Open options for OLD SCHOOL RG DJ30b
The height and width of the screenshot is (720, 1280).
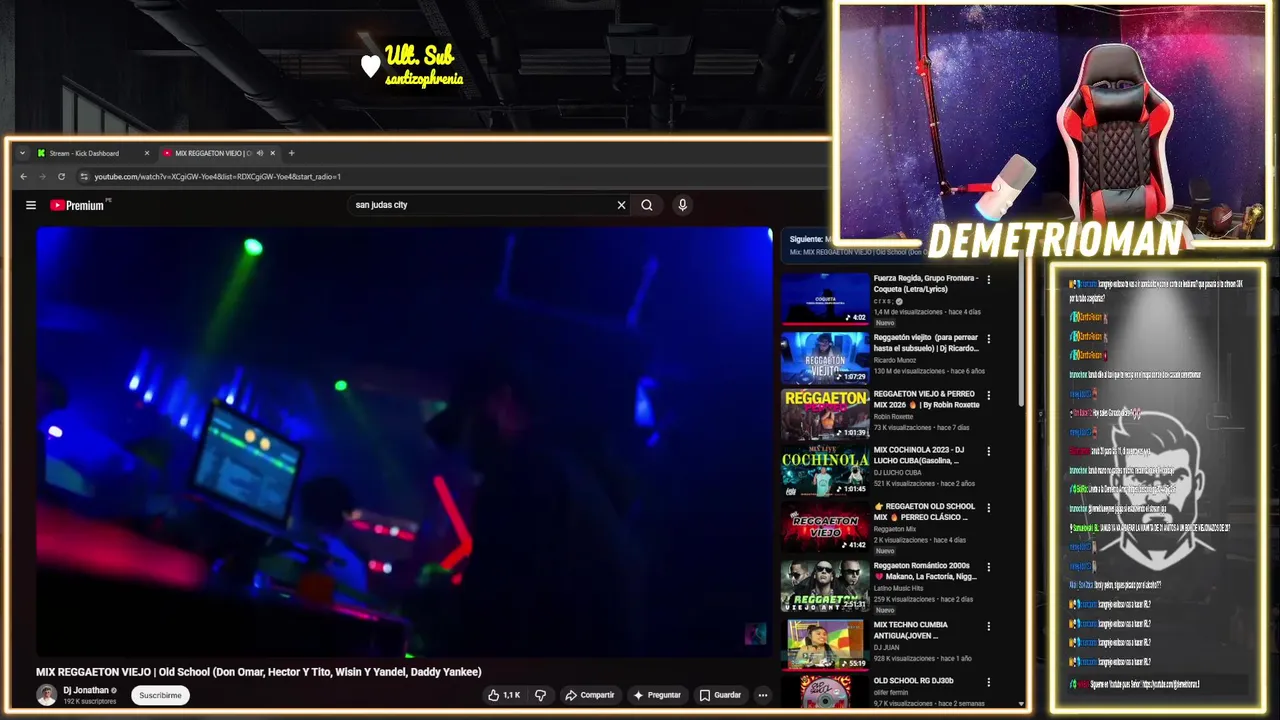[x=989, y=682]
